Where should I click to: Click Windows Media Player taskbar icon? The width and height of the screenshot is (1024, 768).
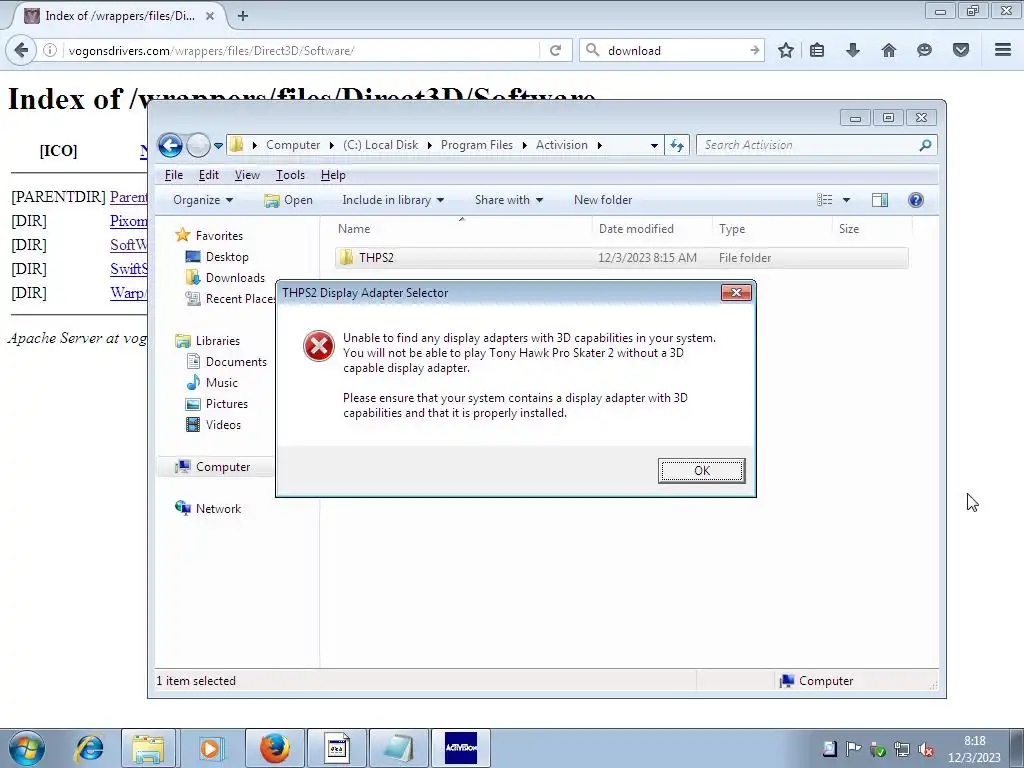click(x=210, y=748)
